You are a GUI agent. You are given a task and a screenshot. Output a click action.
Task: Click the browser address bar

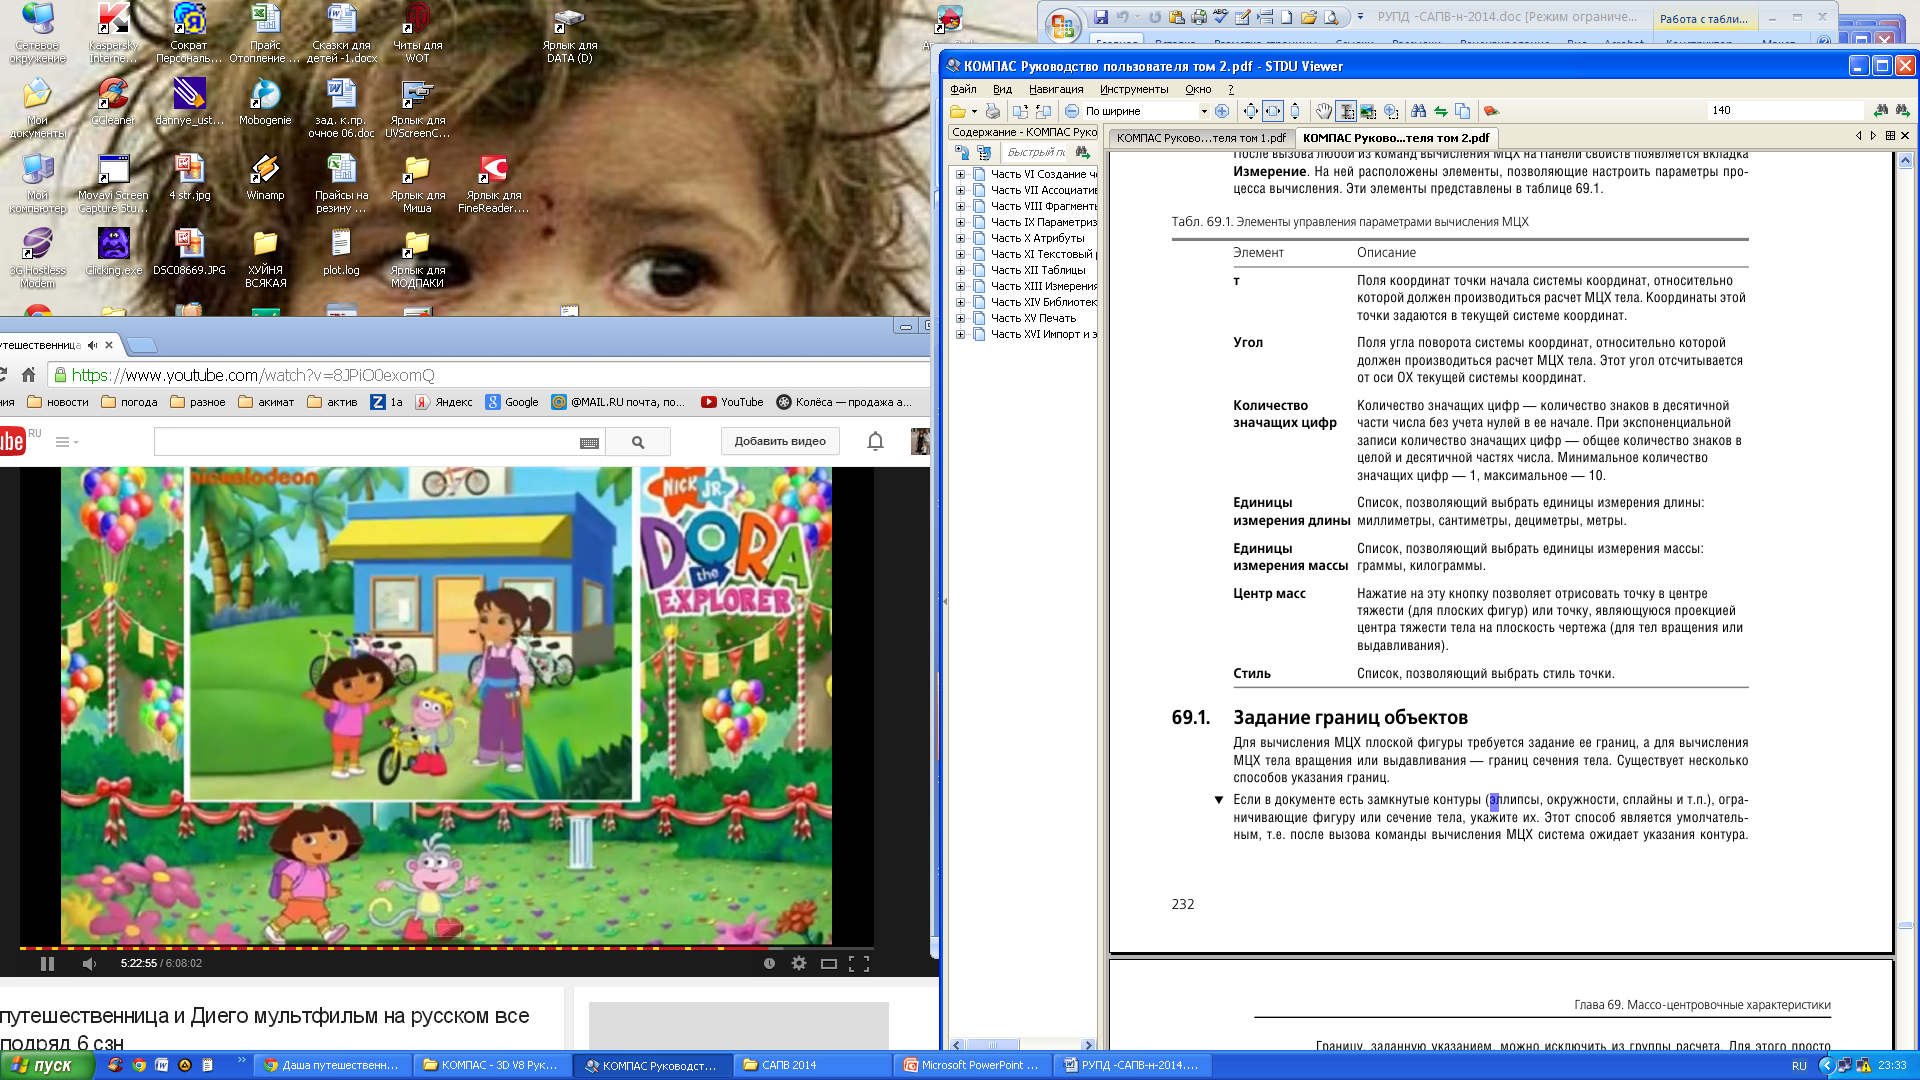[490, 375]
